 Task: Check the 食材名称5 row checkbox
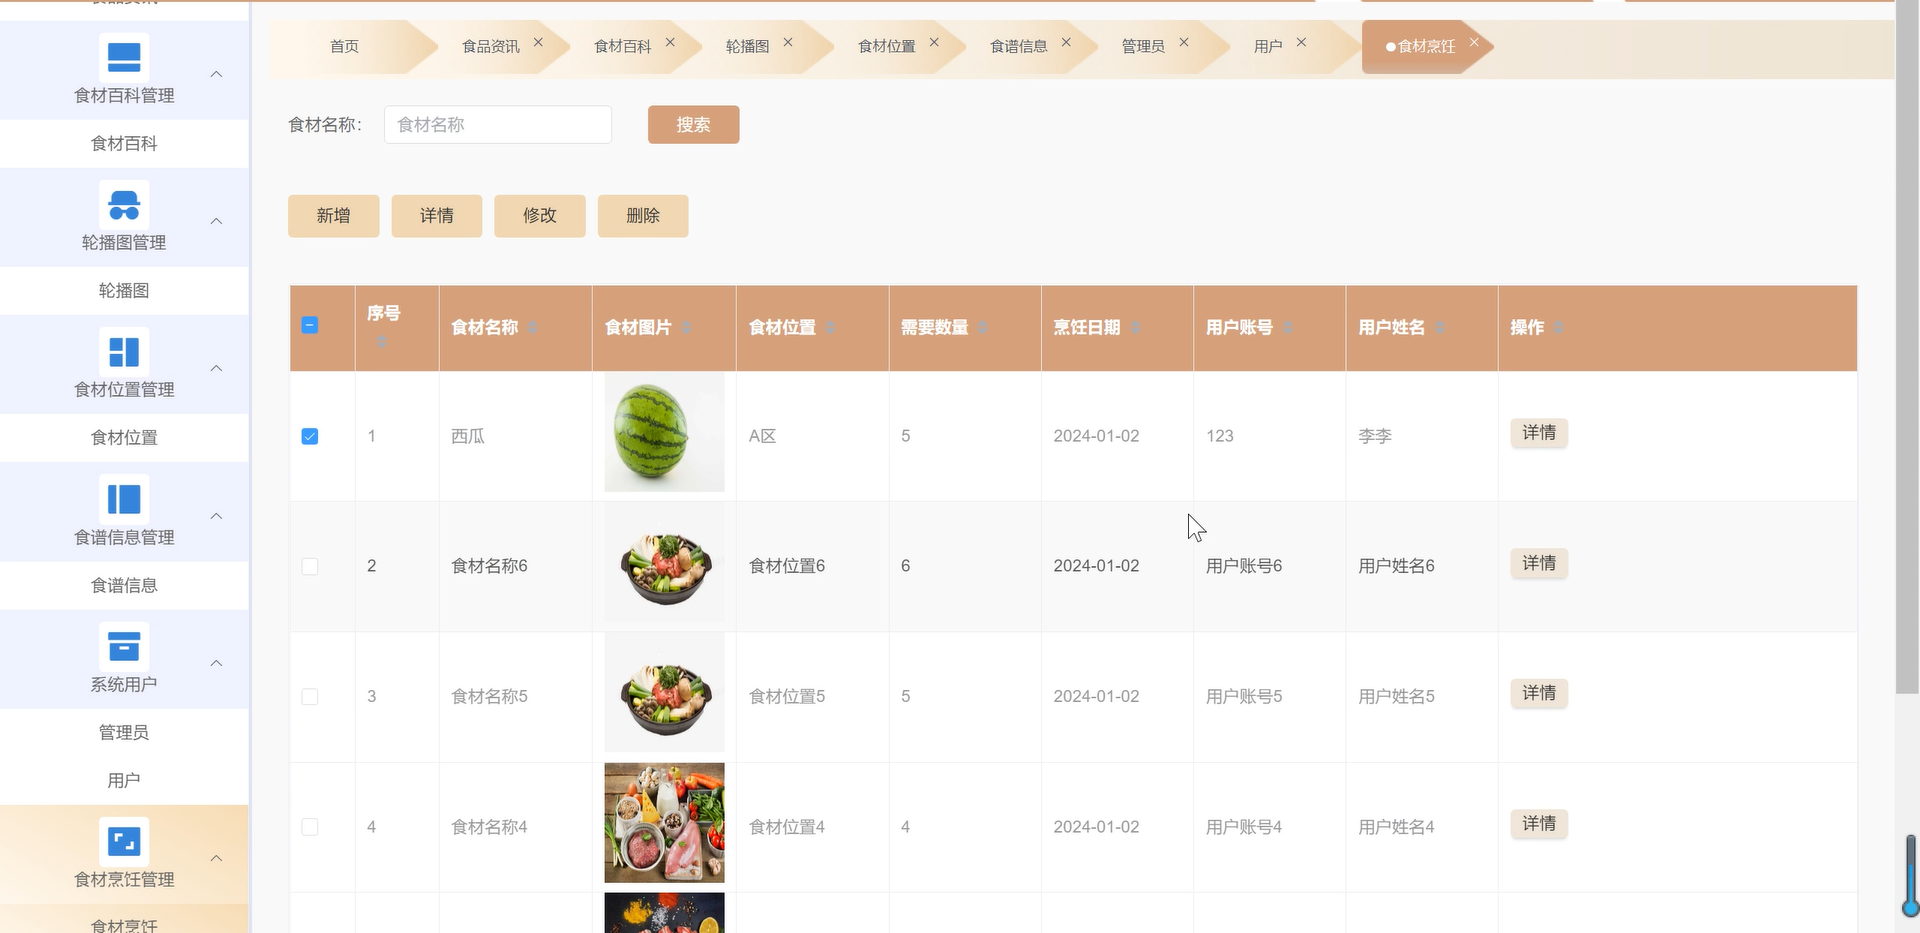click(310, 697)
